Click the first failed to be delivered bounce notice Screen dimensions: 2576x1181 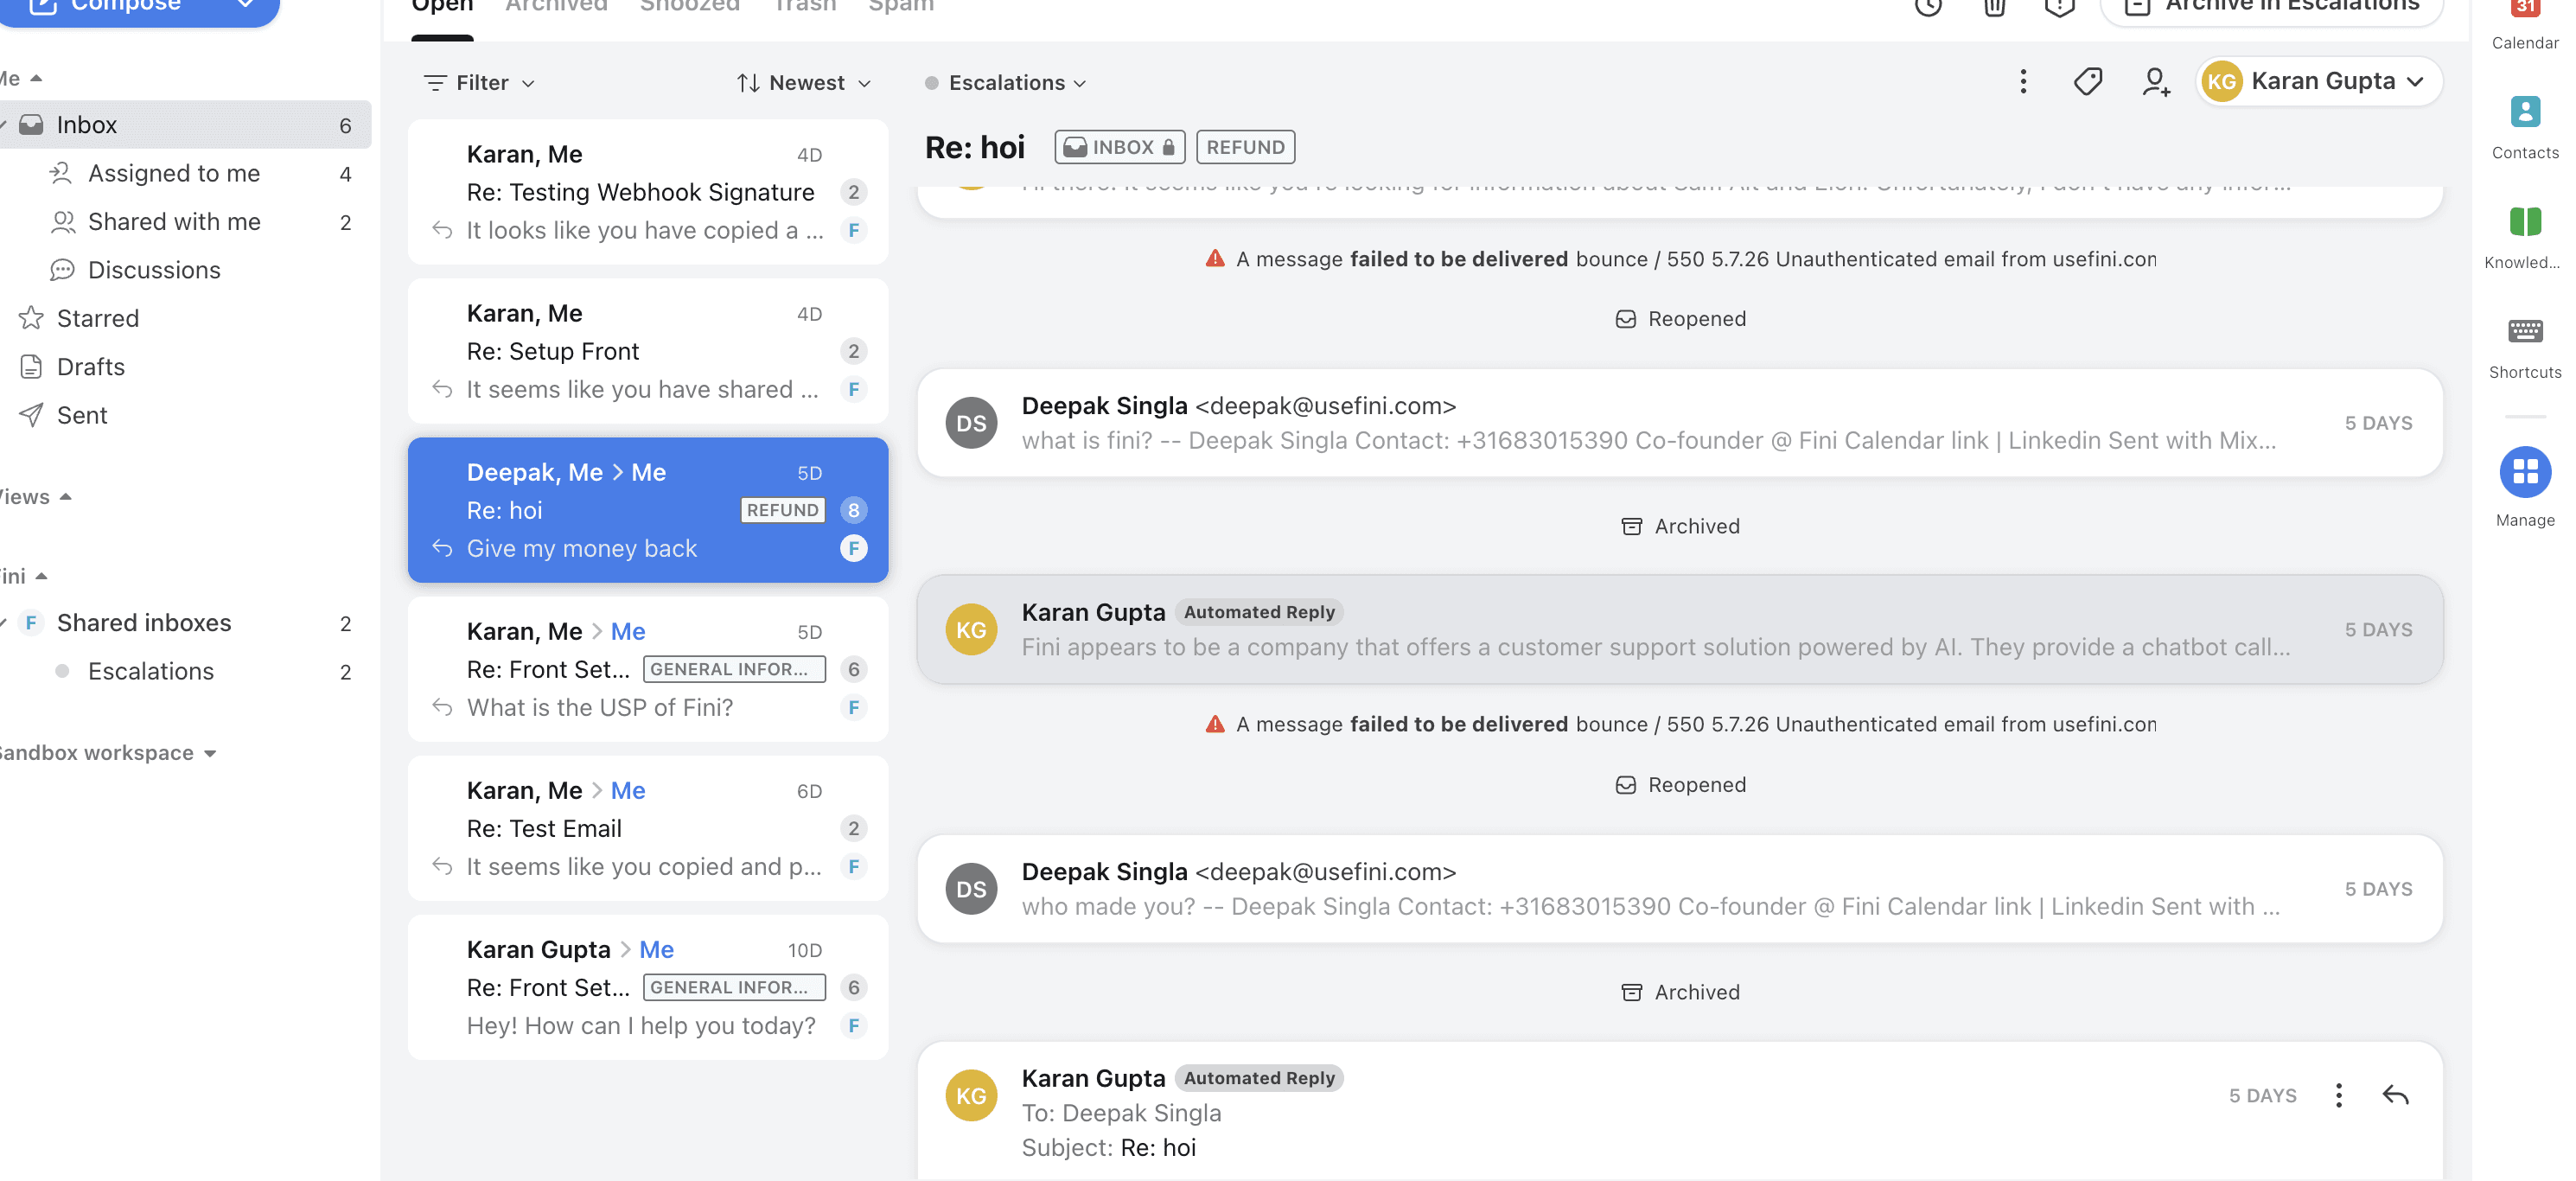[x=1680, y=259]
